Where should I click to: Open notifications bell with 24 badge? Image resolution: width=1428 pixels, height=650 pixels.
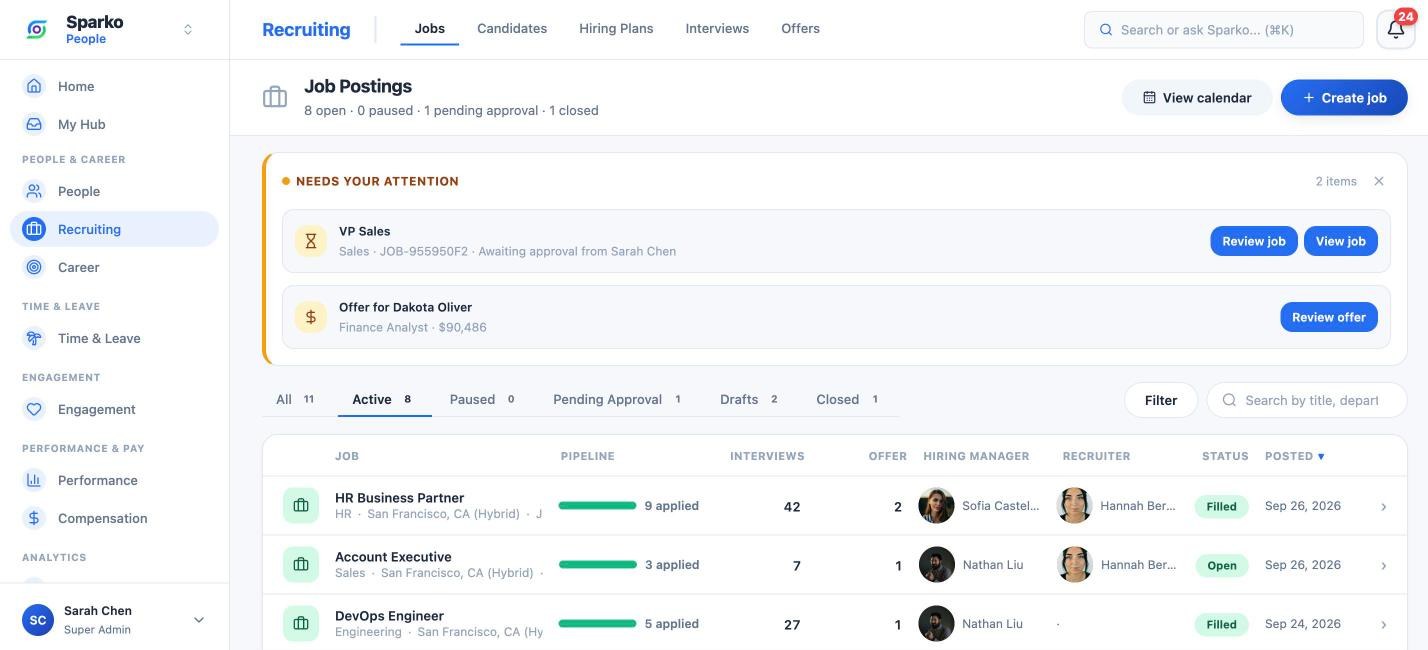pos(1396,29)
